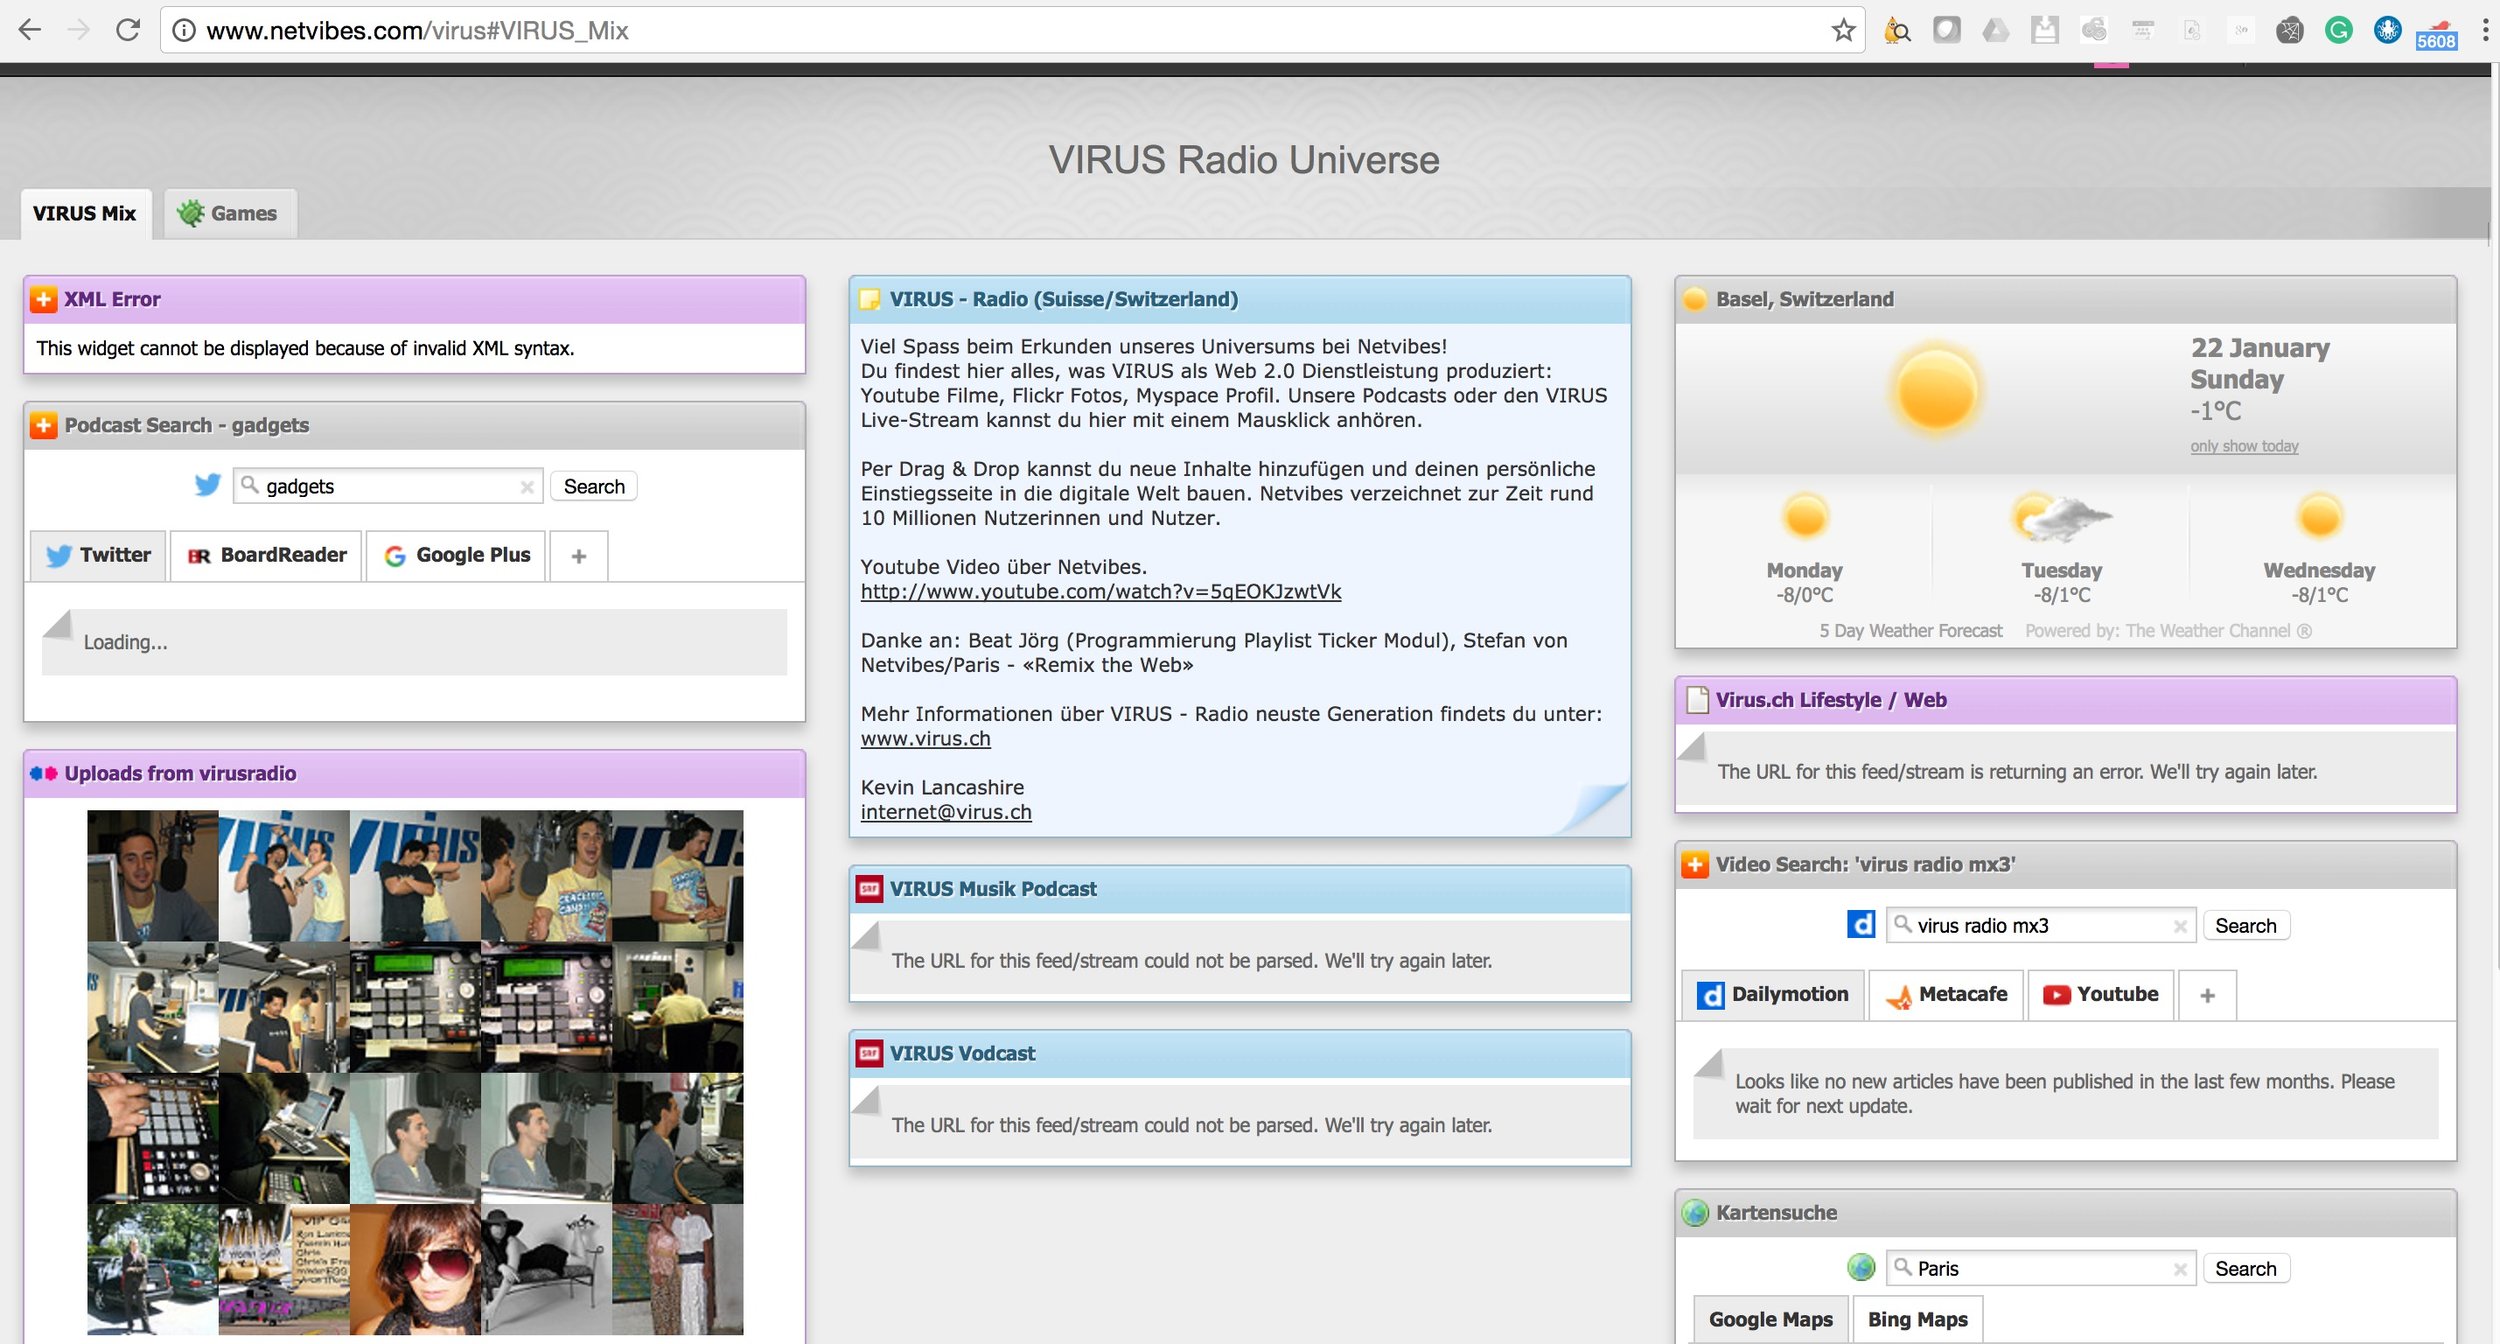Click in the Paris map search field
Image resolution: width=2500 pixels, height=1344 pixels.
[x=2040, y=1268]
